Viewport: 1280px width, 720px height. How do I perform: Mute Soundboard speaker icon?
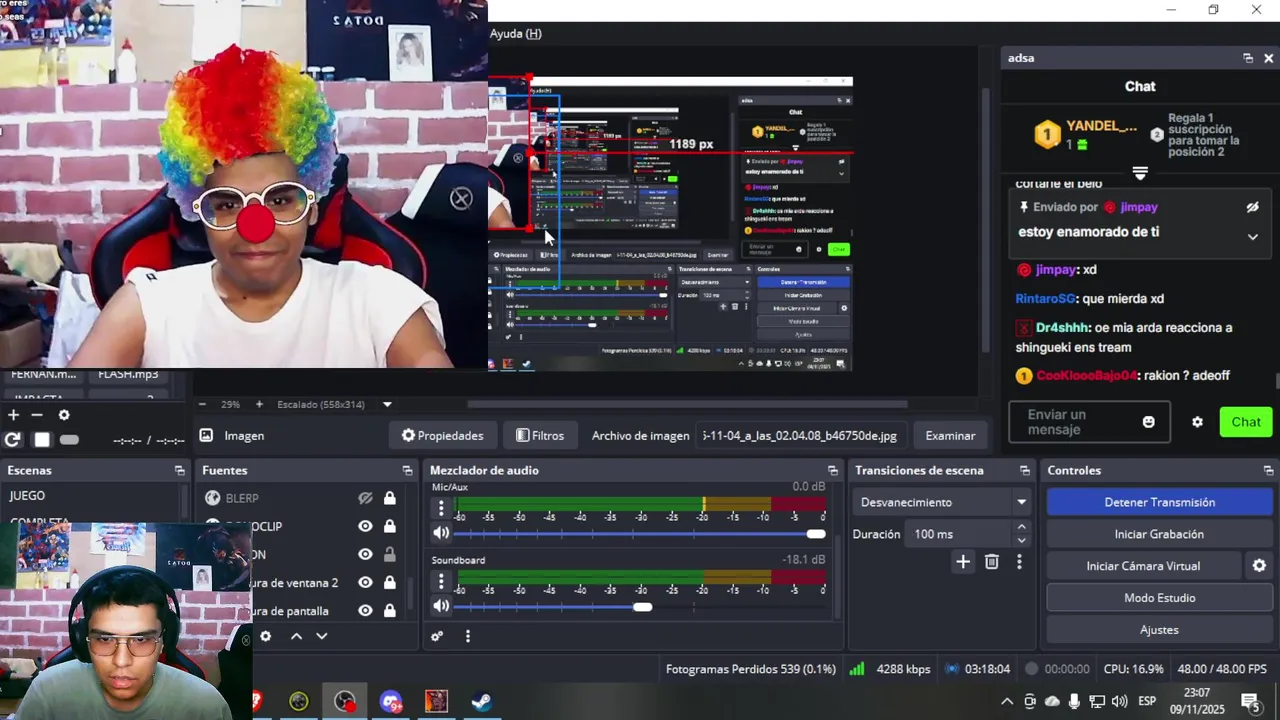[x=441, y=606]
